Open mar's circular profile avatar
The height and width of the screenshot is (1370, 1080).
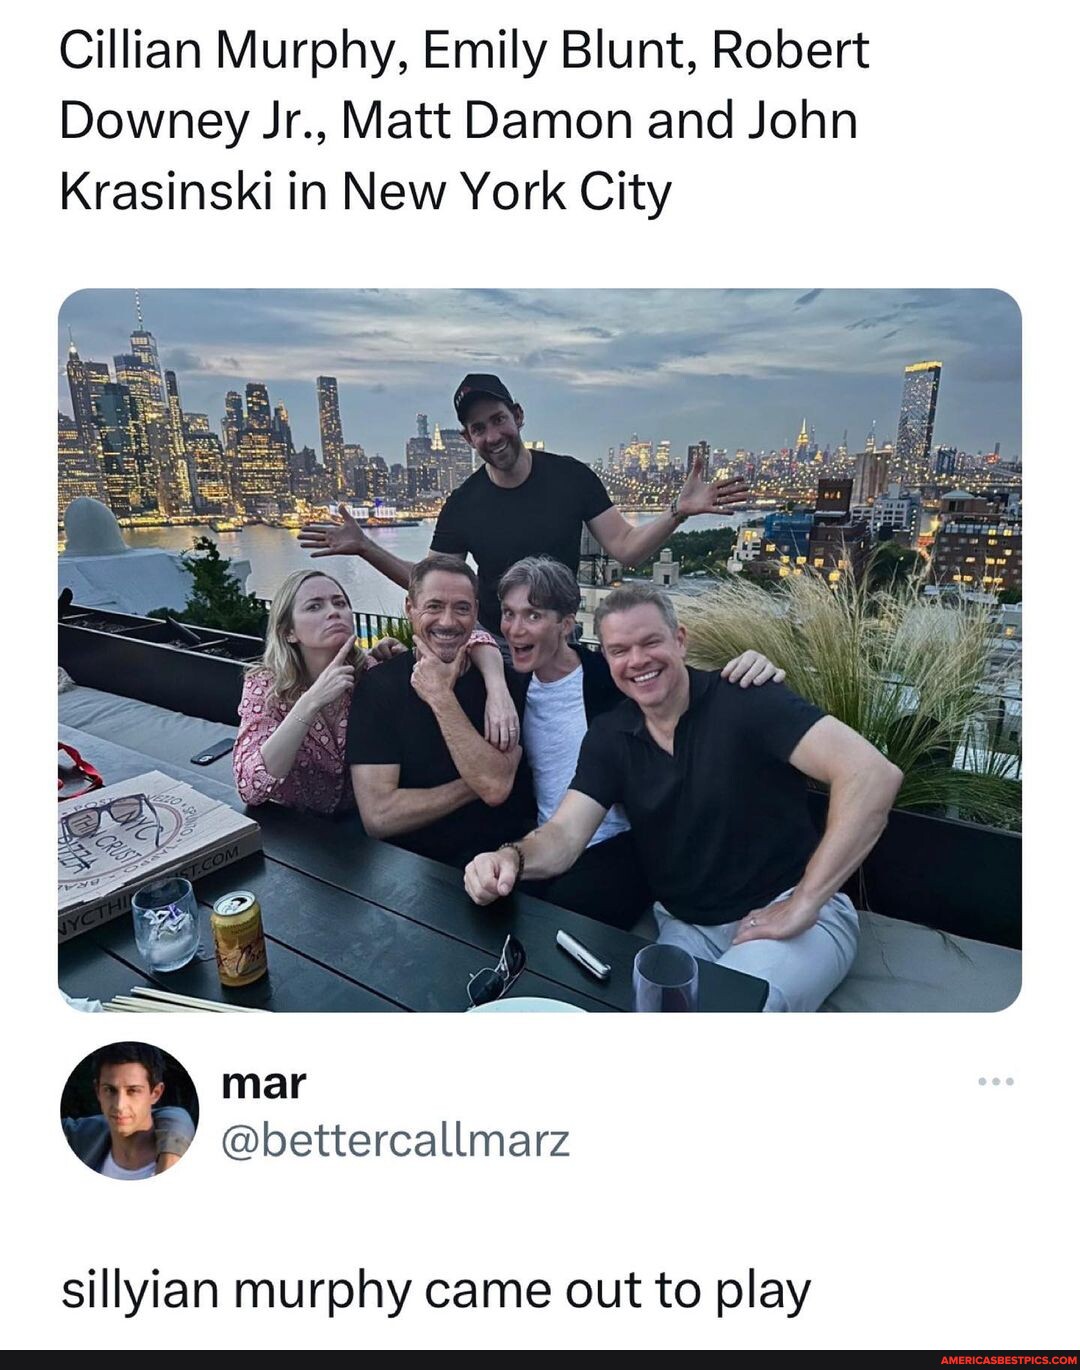point(129,1109)
